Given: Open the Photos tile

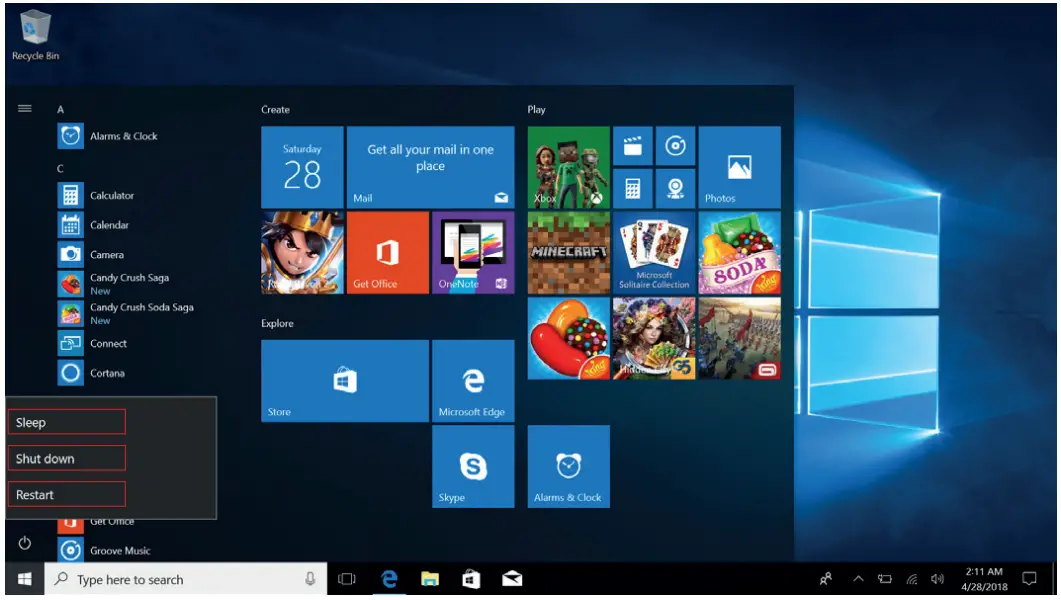Looking at the screenshot, I should tap(739, 167).
